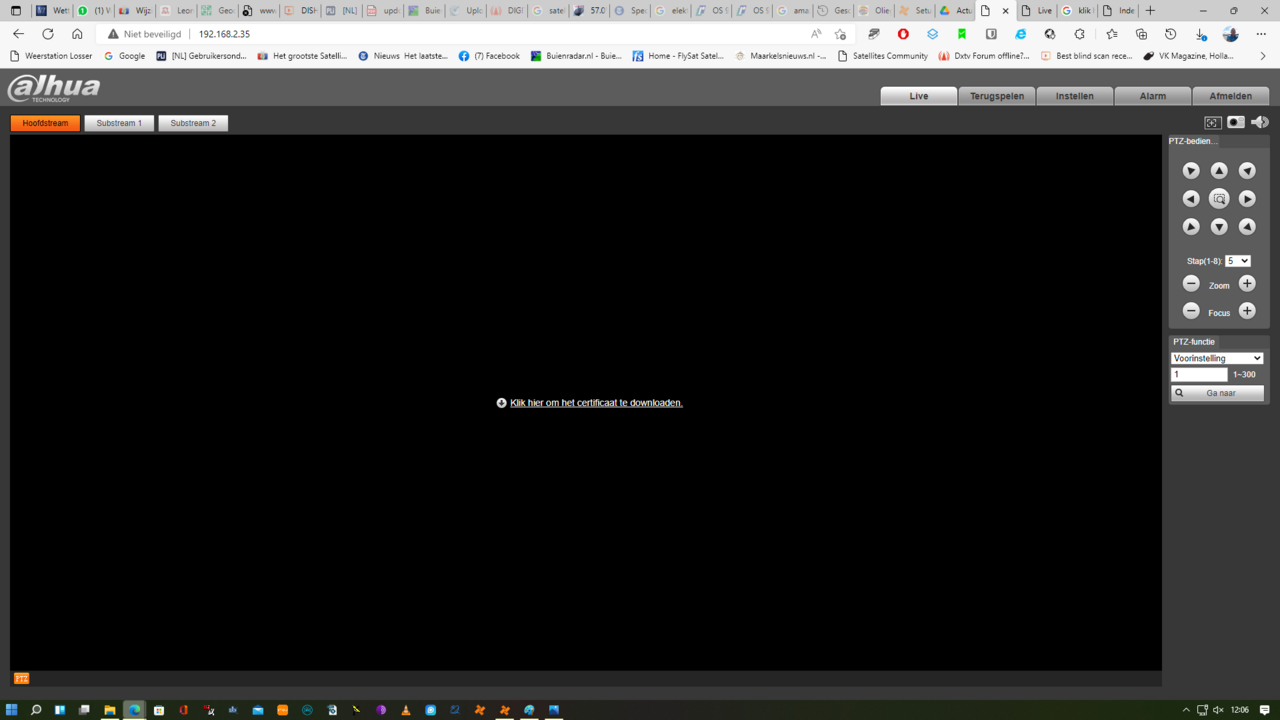Click the center PTZ region zoom icon
Image resolution: width=1280 pixels, height=720 pixels.
(x=1219, y=199)
